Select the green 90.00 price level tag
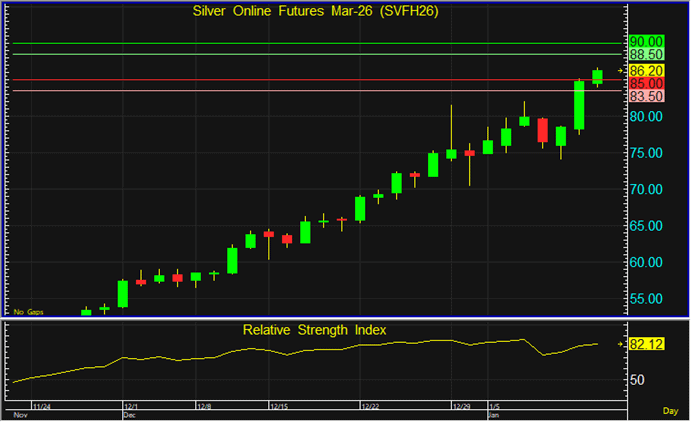 point(645,40)
